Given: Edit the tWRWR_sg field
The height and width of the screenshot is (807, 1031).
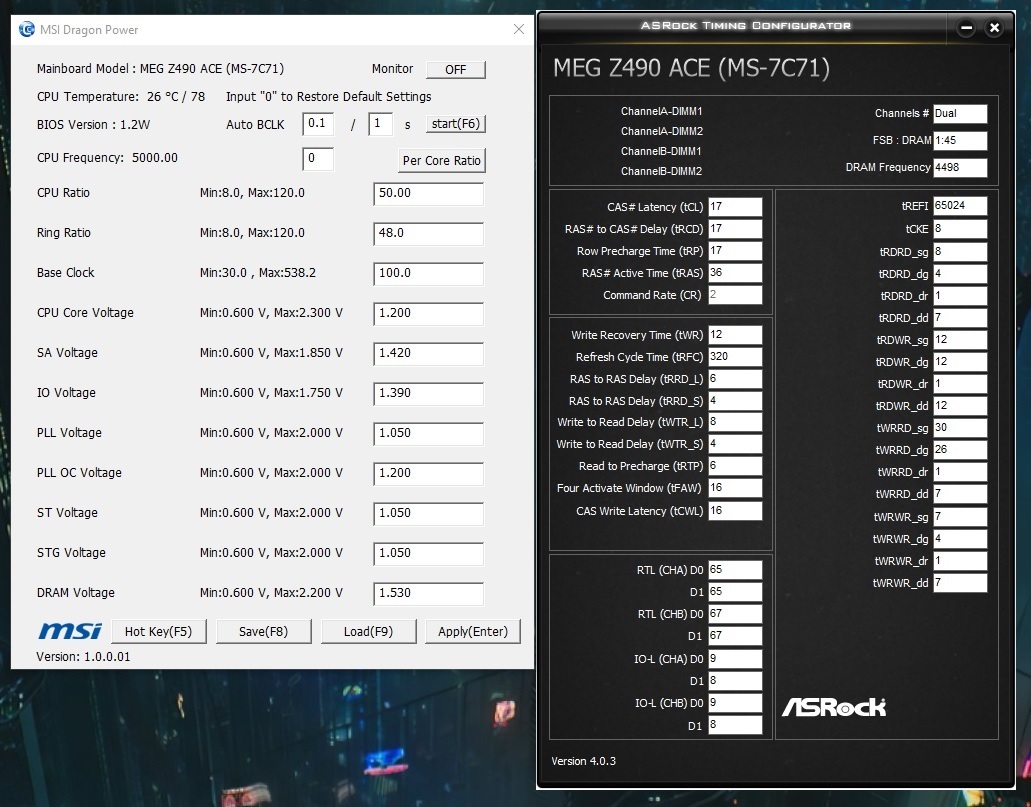Looking at the screenshot, I should pyautogui.click(x=960, y=517).
